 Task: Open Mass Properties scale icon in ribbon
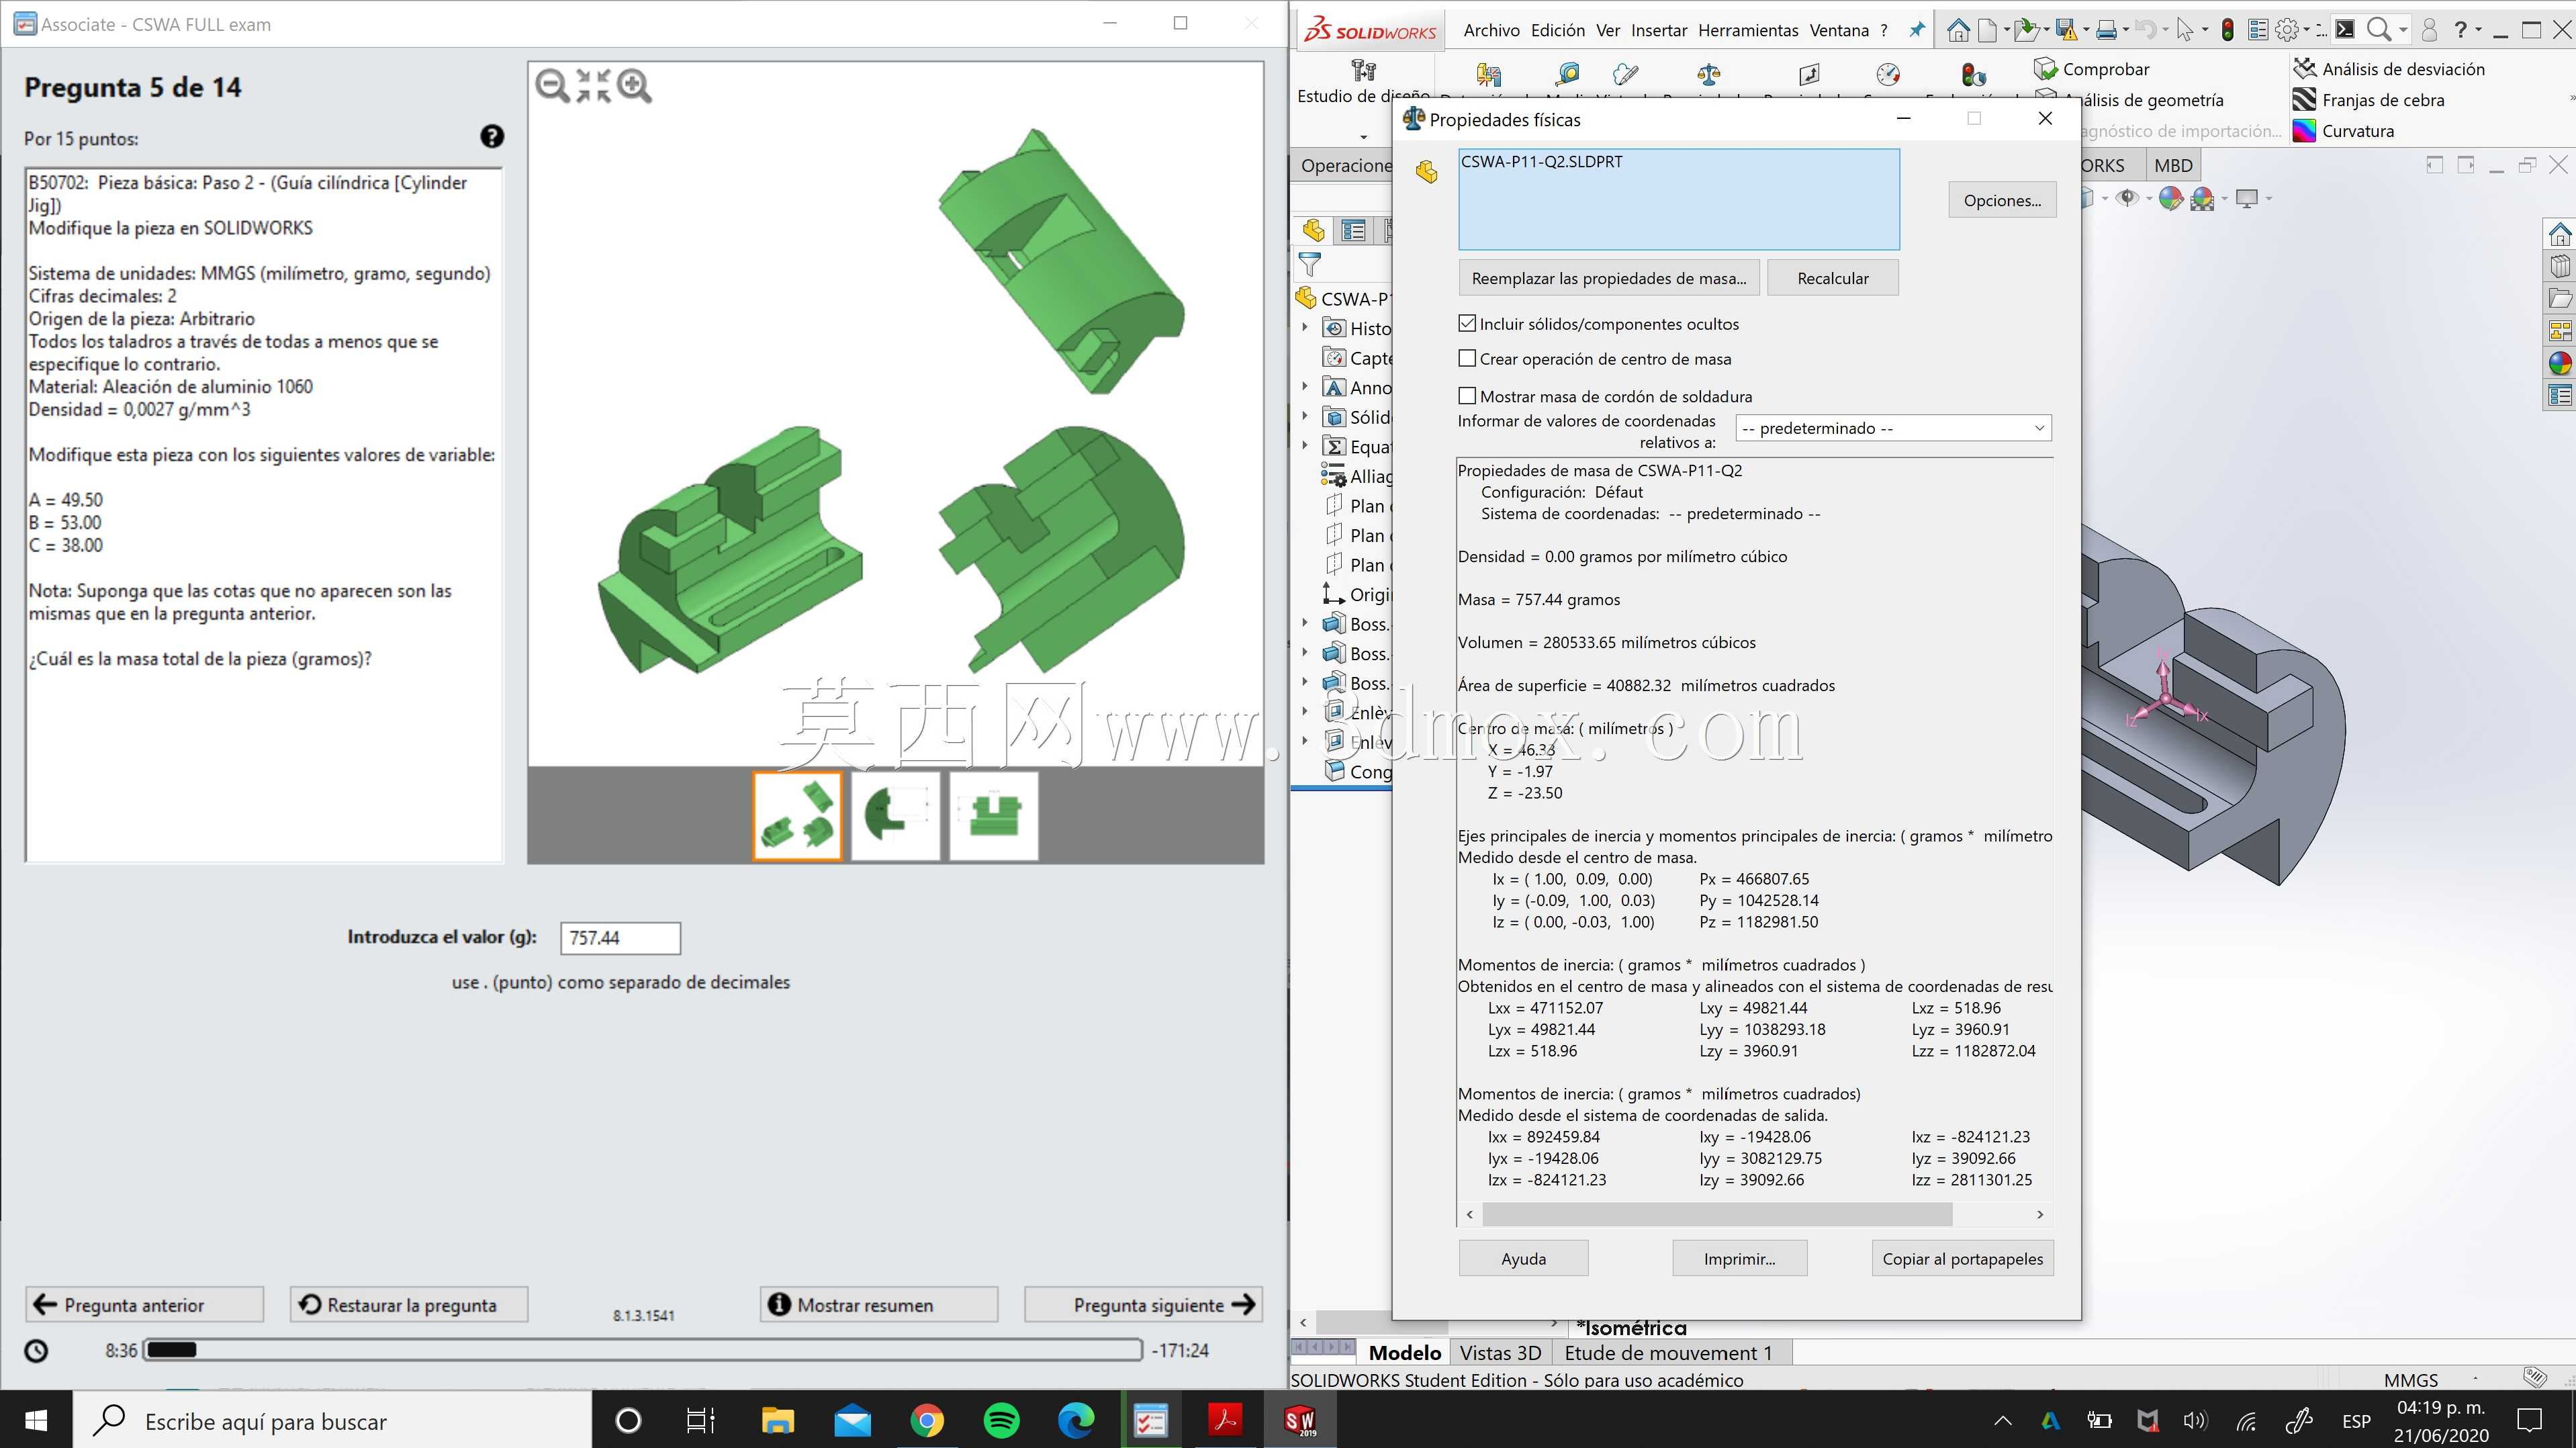pyautogui.click(x=1709, y=74)
